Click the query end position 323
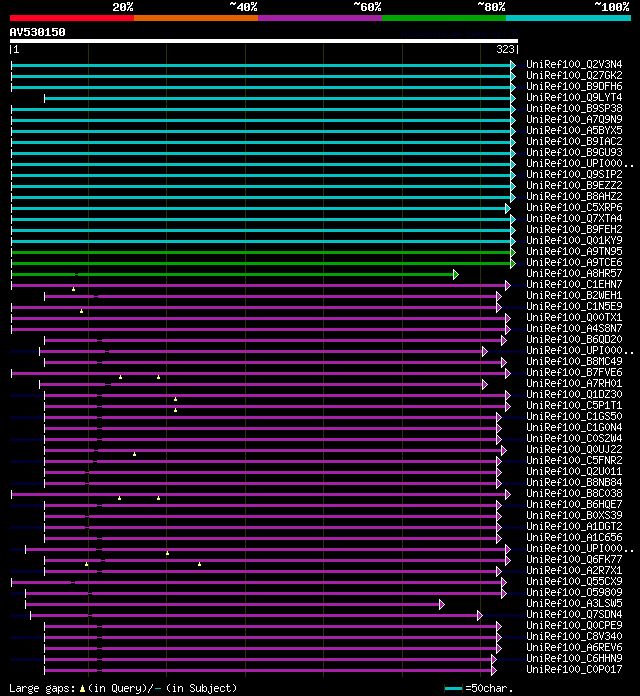The image size is (640, 696). click(x=505, y=49)
